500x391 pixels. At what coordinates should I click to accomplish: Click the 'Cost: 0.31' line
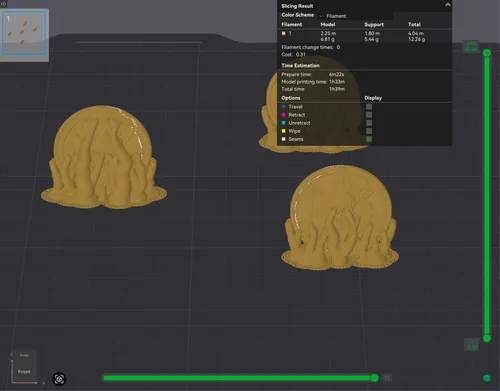(x=293, y=55)
